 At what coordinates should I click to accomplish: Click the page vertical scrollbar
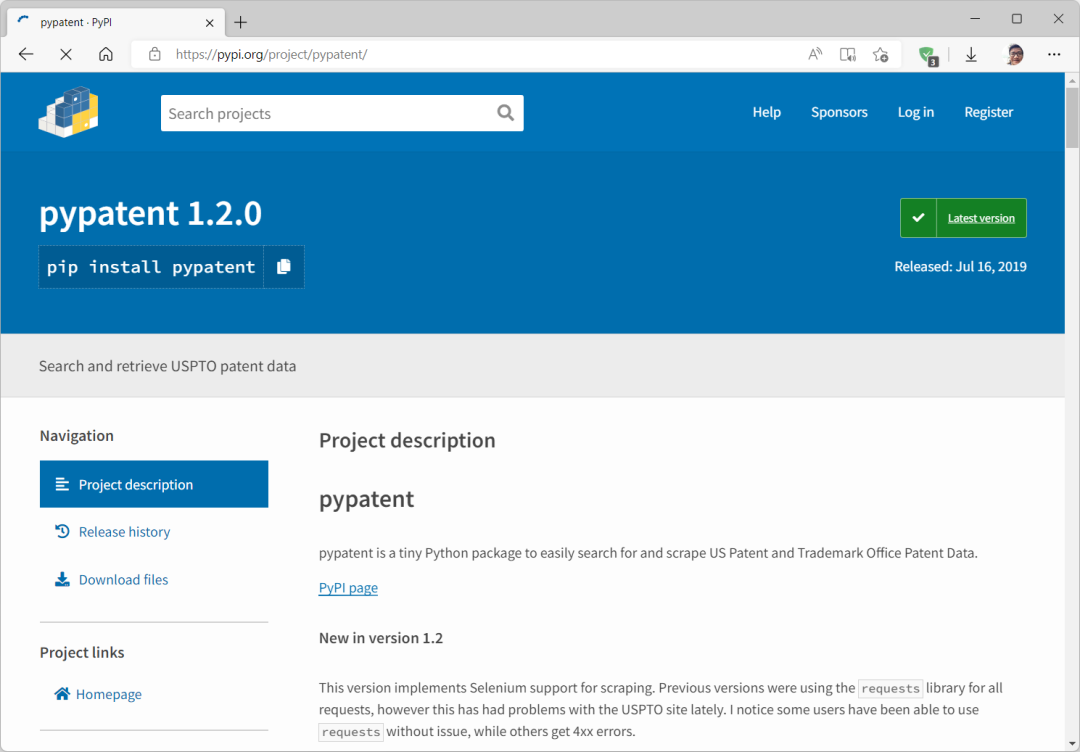point(1072,400)
